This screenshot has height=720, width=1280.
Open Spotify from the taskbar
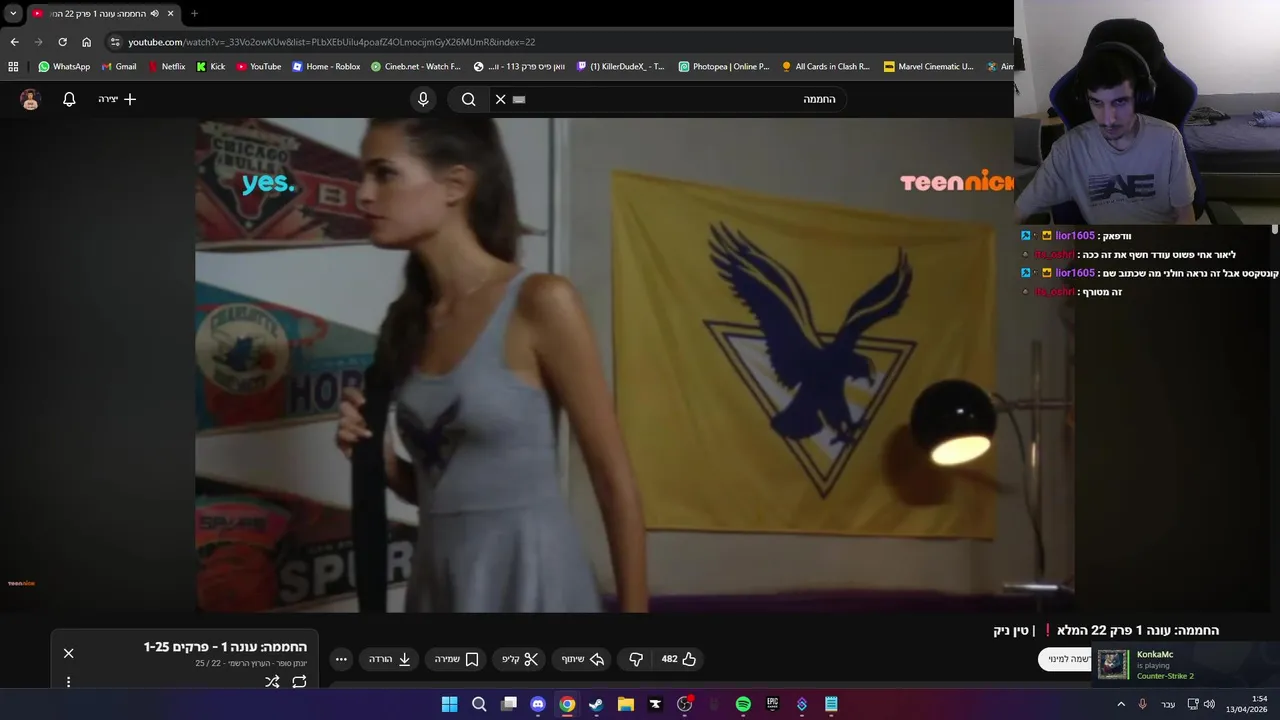coord(743,704)
